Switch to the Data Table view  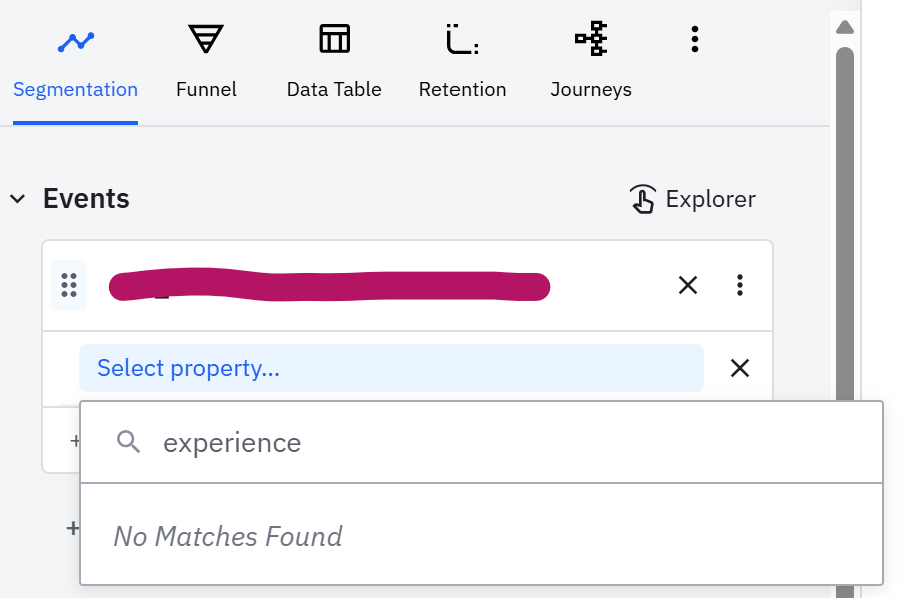point(334,62)
